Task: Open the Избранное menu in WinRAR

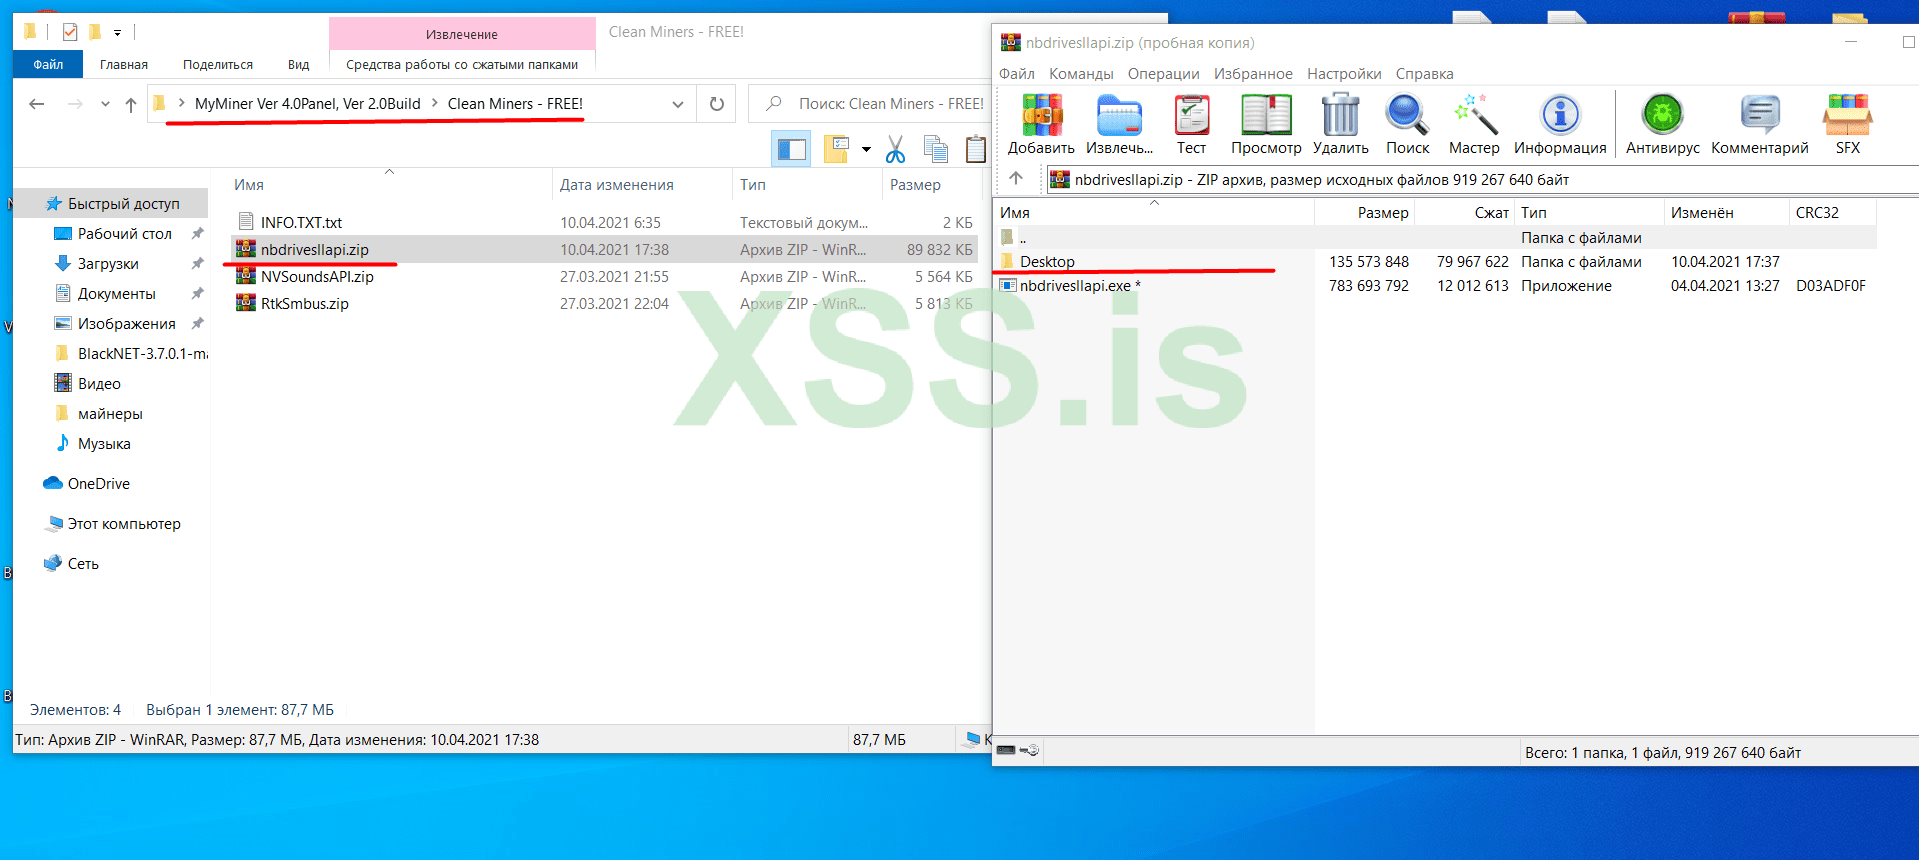Action: point(1253,74)
